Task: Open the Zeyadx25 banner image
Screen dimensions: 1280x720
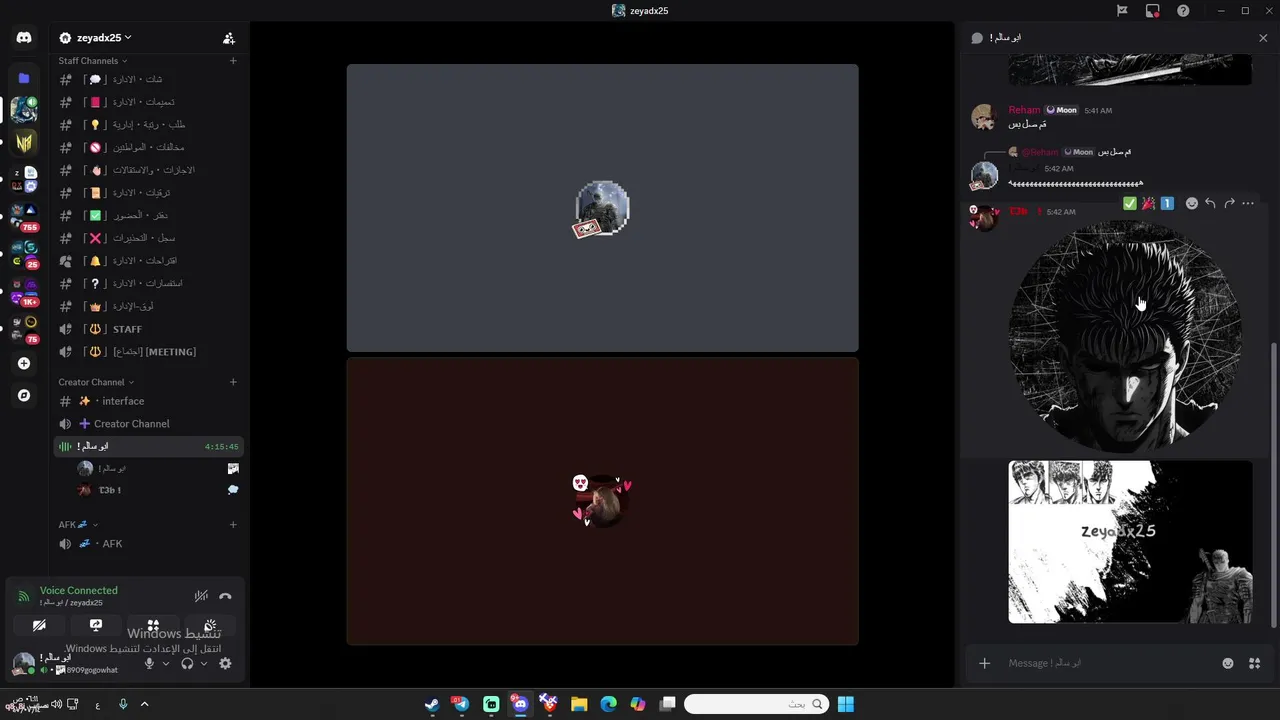Action: click(x=1130, y=542)
